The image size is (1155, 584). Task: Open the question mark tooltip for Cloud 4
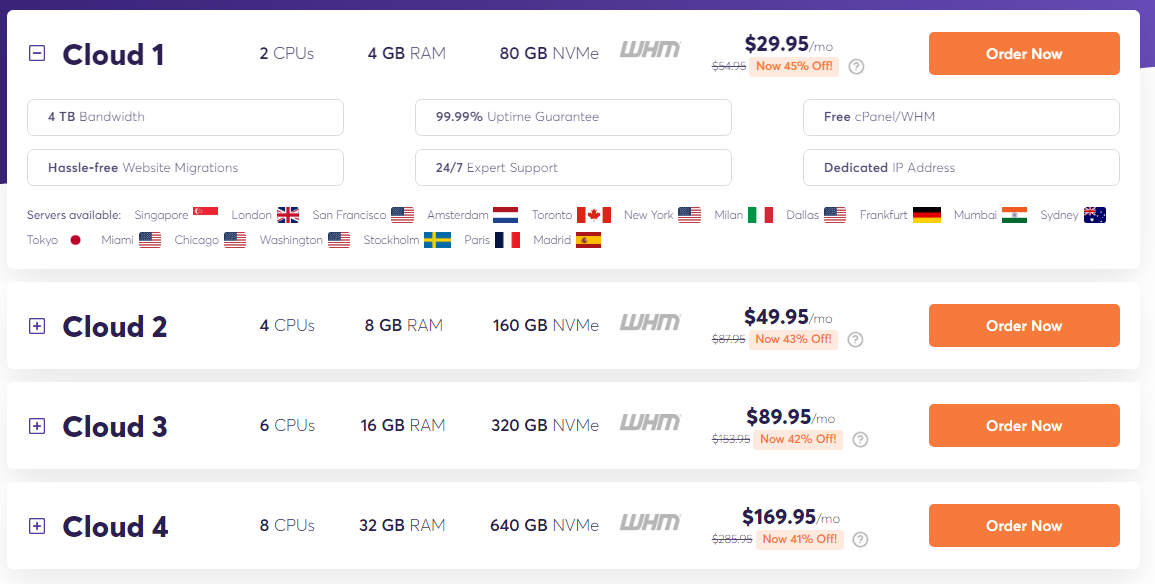860,539
